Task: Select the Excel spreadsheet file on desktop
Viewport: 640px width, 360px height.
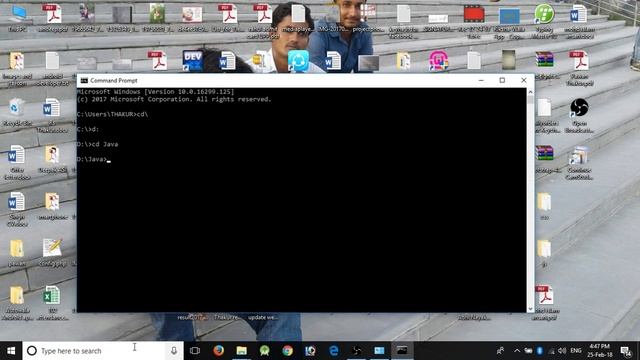Action: point(52,302)
